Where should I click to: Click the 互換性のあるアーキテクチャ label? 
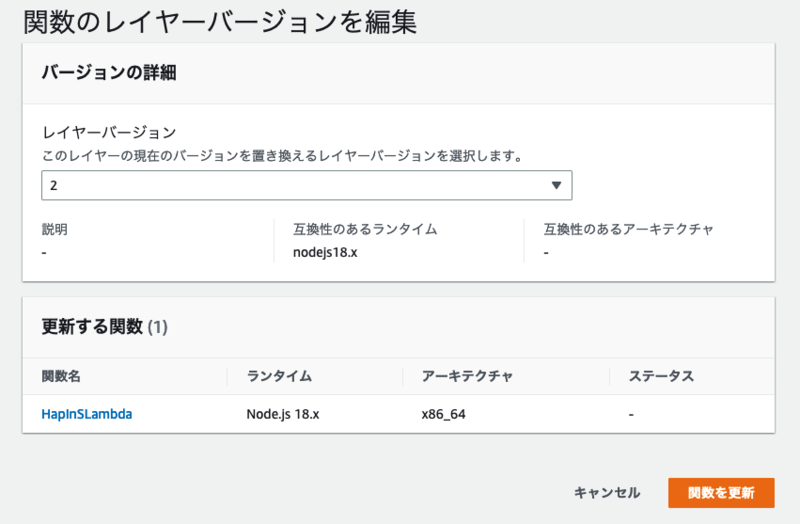(x=628, y=229)
